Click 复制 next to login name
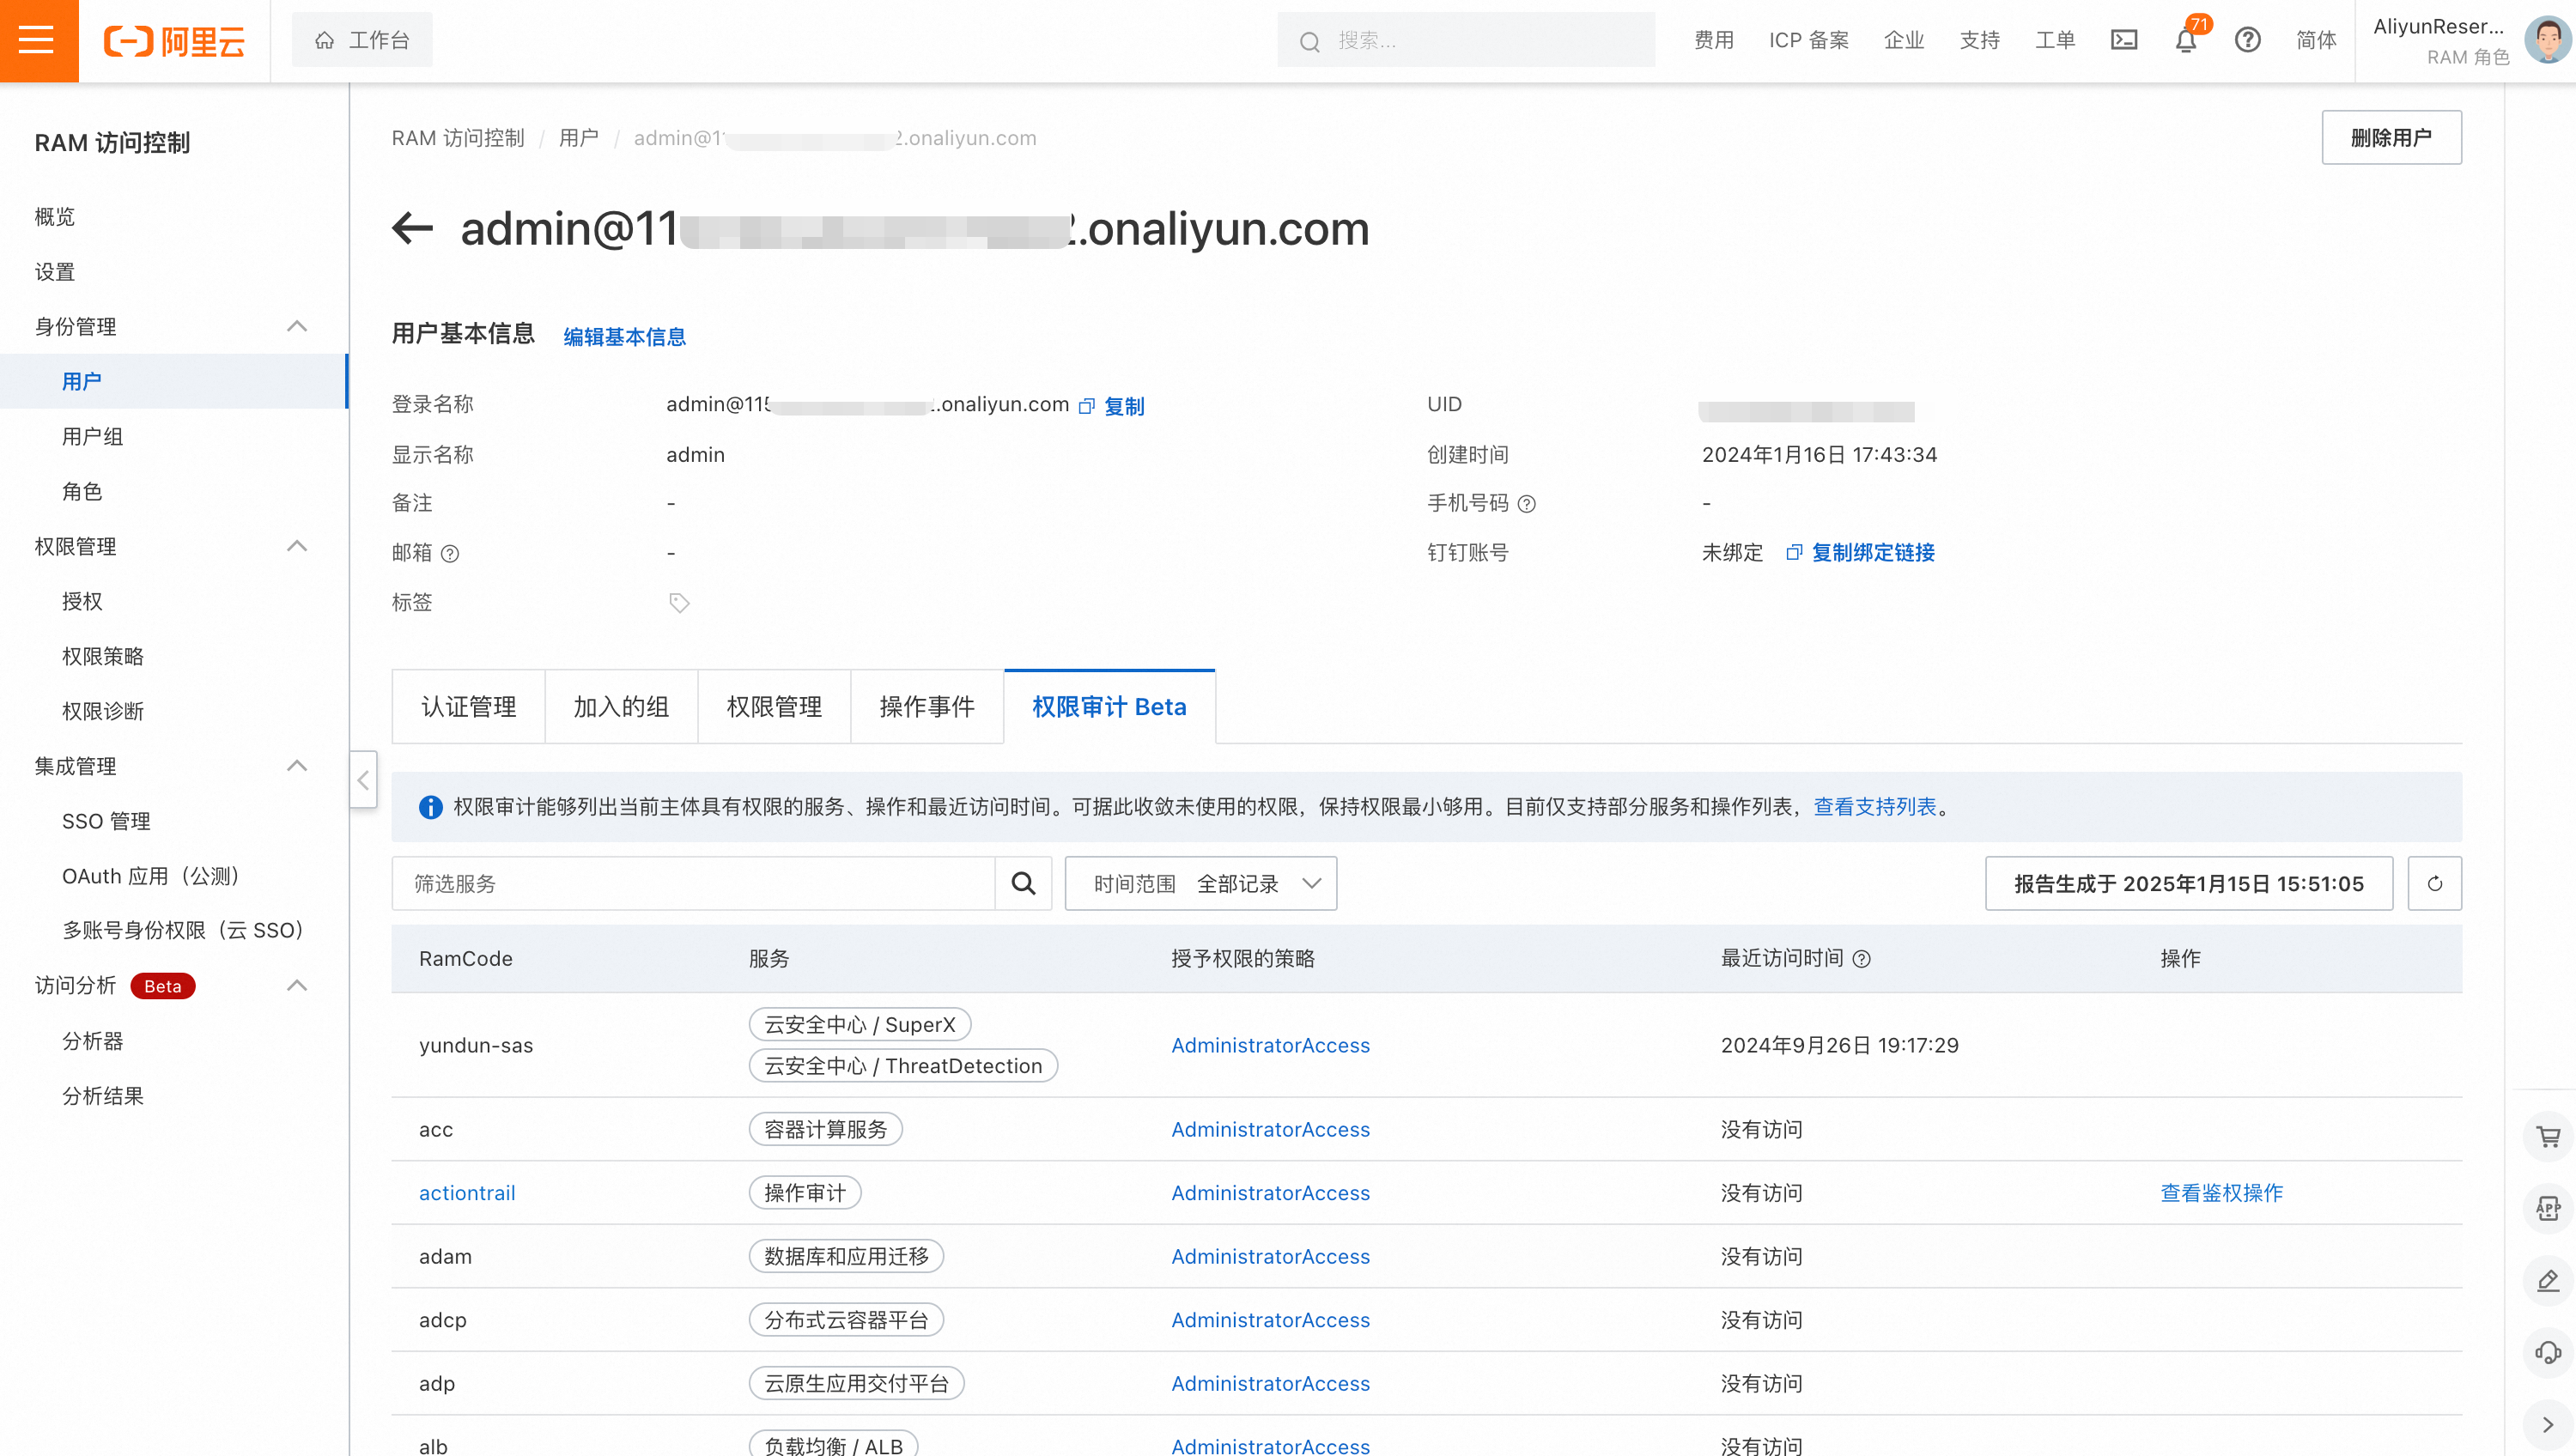Screen dimensions: 2576x1456 tap(1124, 406)
